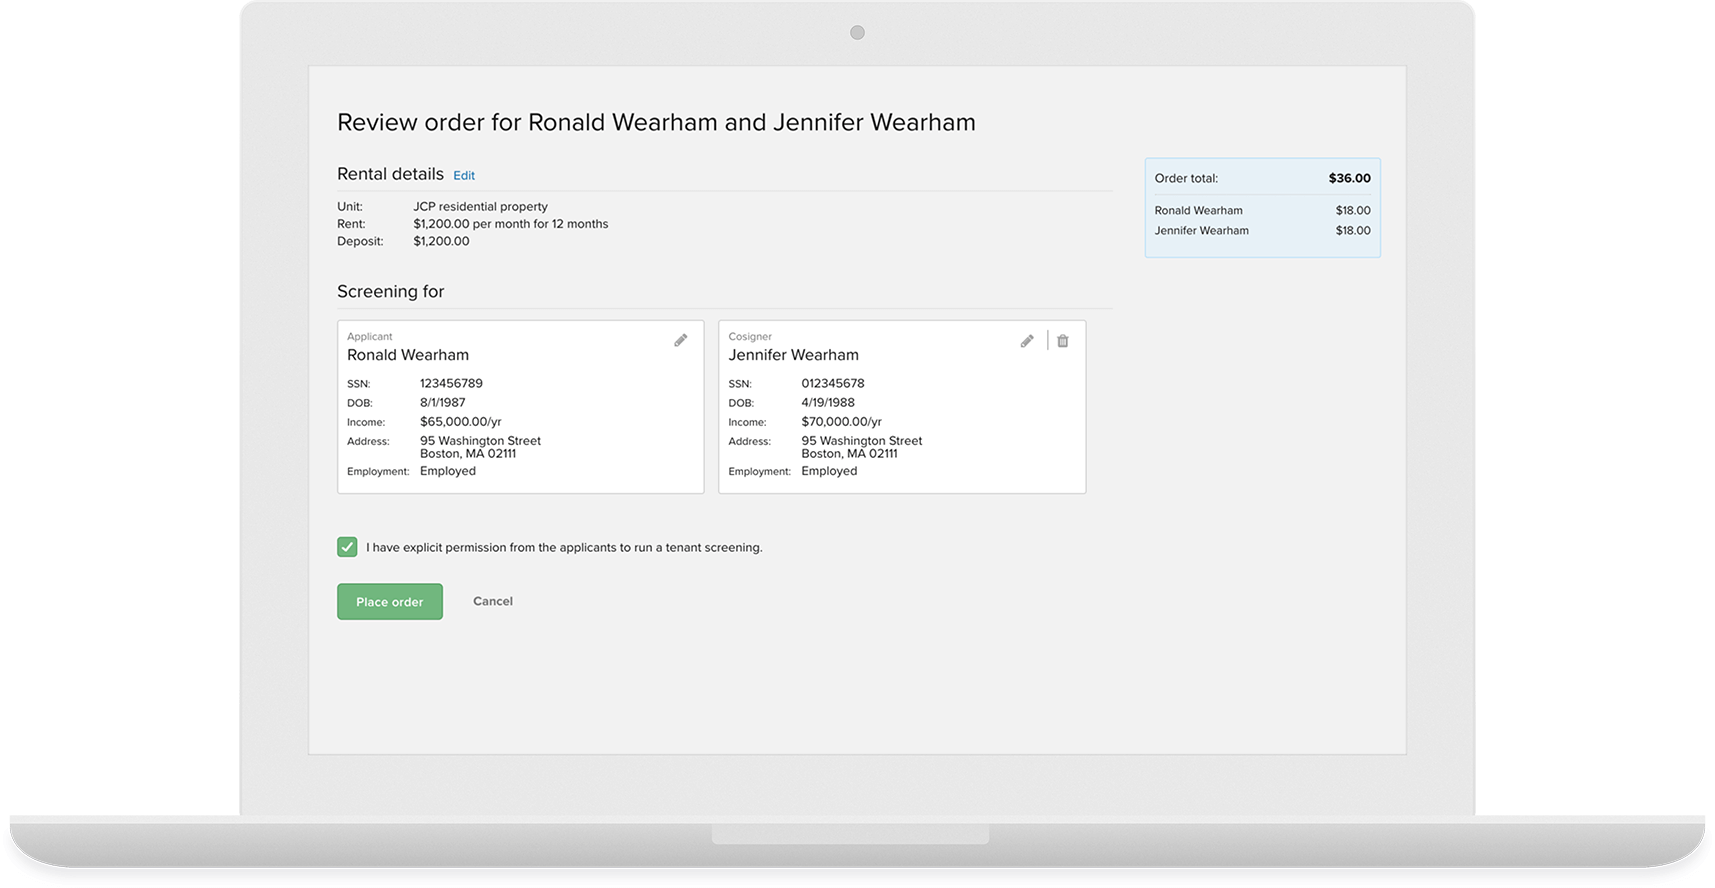Edit Jennifer Wearham cosigner pencil icon
Image resolution: width=1715 pixels, height=888 pixels.
pos(1027,341)
